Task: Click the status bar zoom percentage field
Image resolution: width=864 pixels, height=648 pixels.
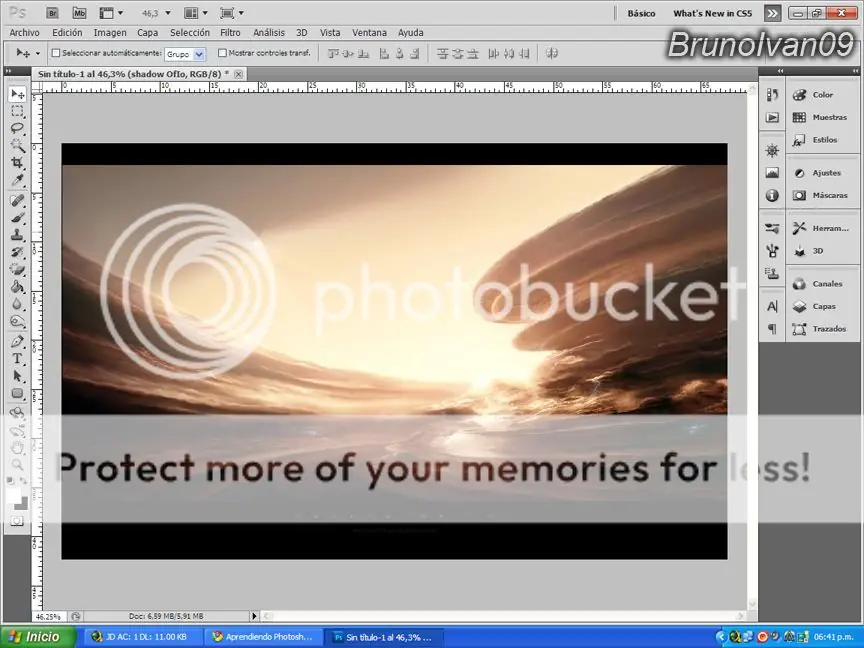Action: [48, 617]
